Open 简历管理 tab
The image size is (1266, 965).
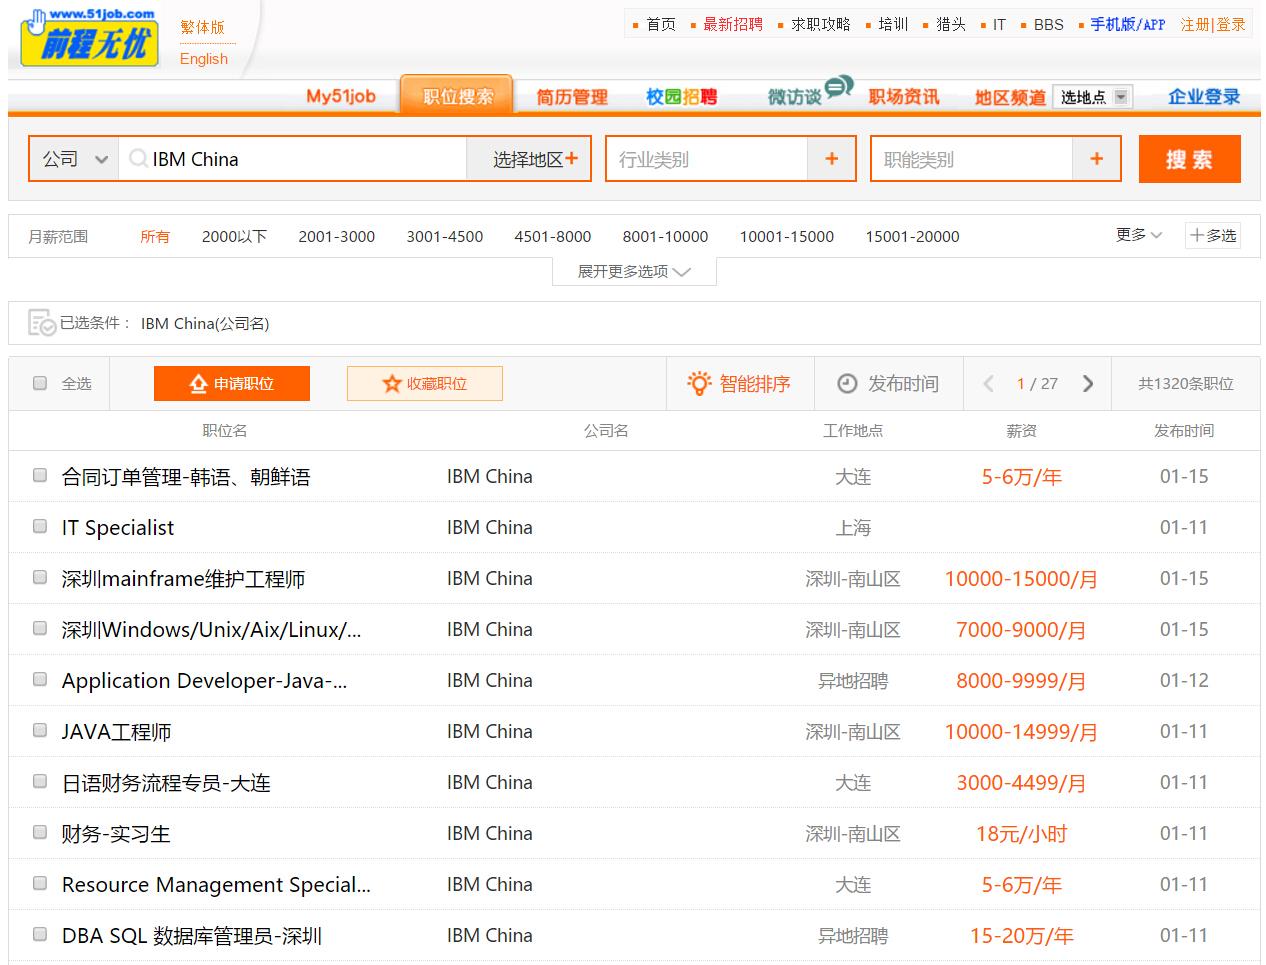tap(572, 97)
